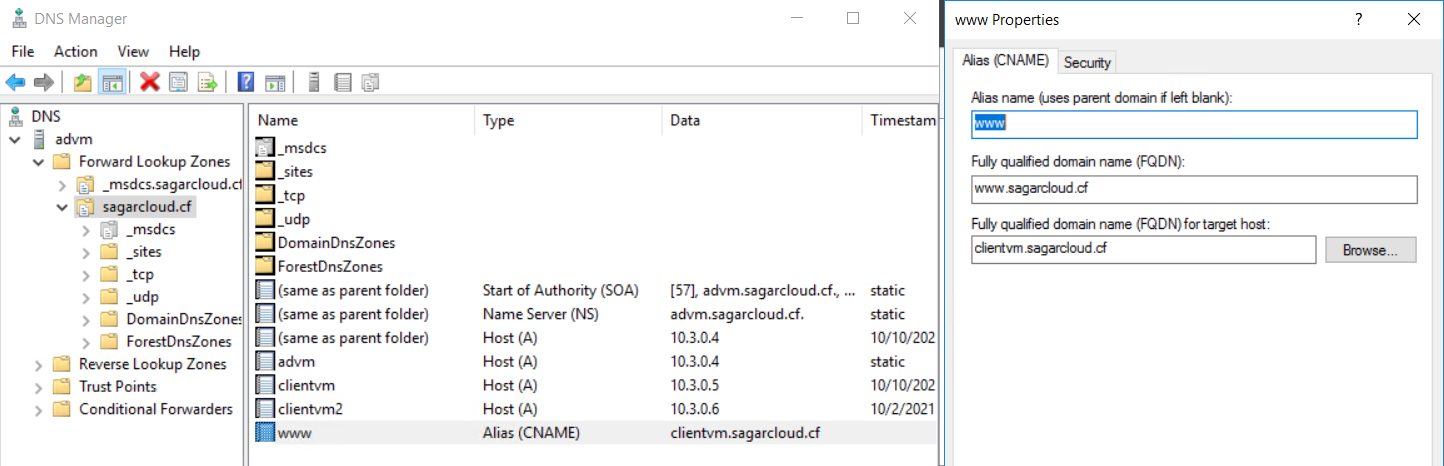Click the www record icon in list
Viewport: 1444px width, 466px height.
click(x=265, y=433)
